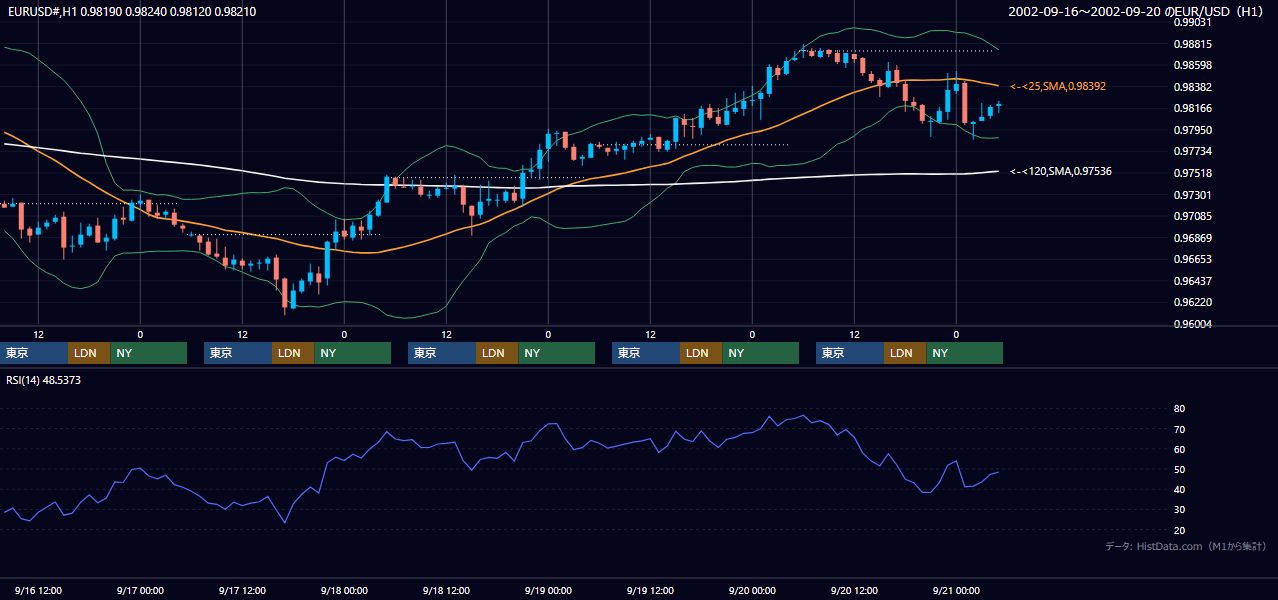Click price axis value 0.98815
Image resolution: width=1278 pixels, height=600 pixels.
coord(1193,44)
